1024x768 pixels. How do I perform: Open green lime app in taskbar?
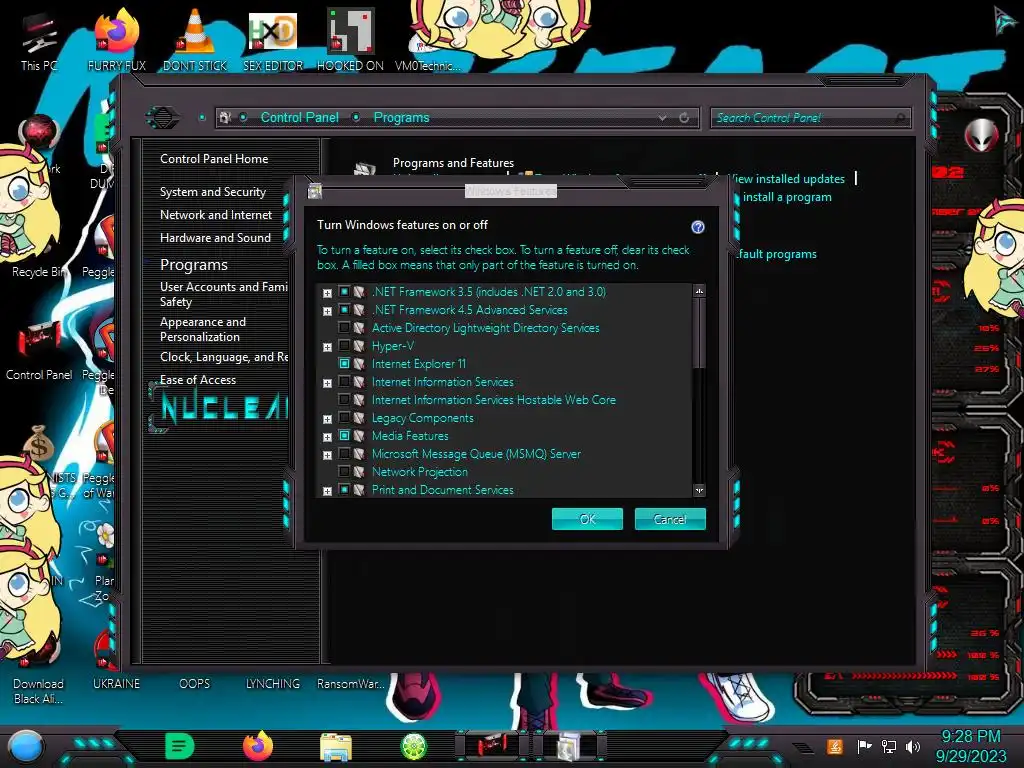(x=414, y=746)
